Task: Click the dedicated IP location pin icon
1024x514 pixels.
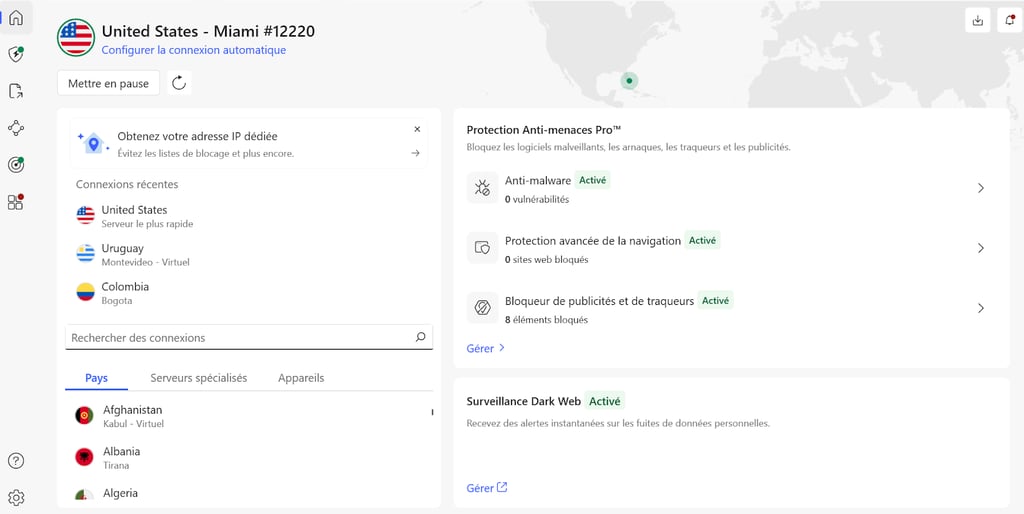Action: point(93,143)
